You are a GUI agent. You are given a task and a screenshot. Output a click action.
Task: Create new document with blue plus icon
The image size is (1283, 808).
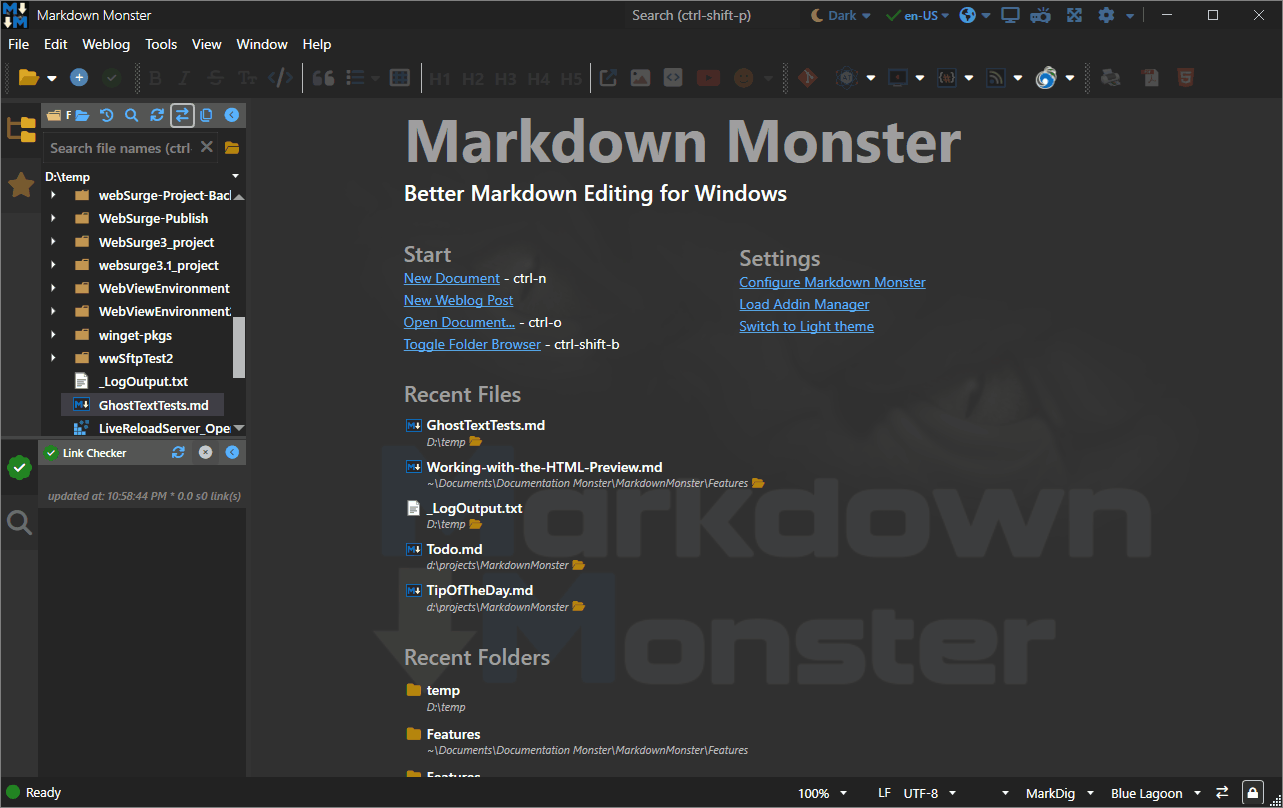click(x=79, y=77)
